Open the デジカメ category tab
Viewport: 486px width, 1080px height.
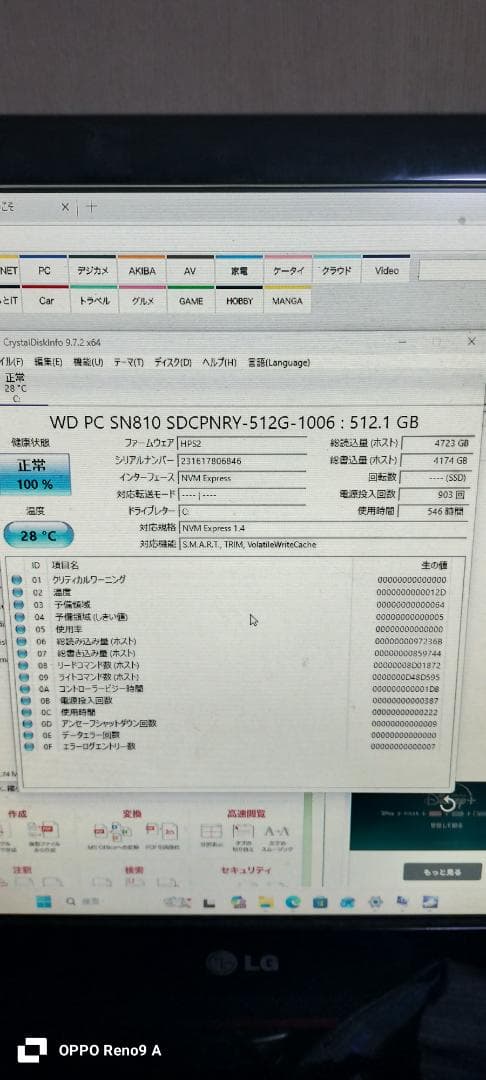[92, 271]
